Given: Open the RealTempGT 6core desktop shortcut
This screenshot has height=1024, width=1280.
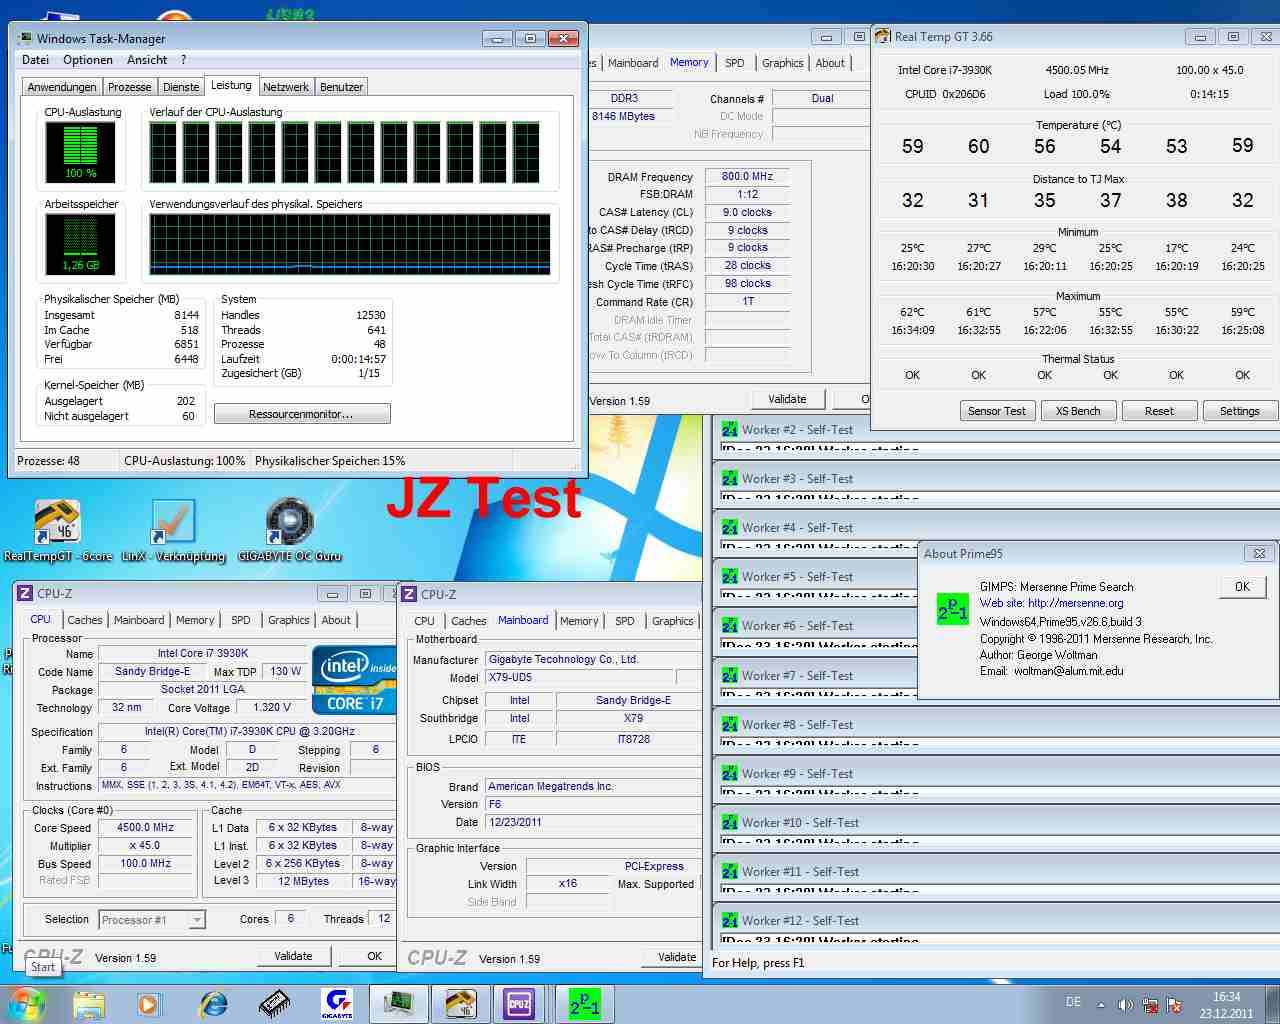Looking at the screenshot, I should 57,531.
